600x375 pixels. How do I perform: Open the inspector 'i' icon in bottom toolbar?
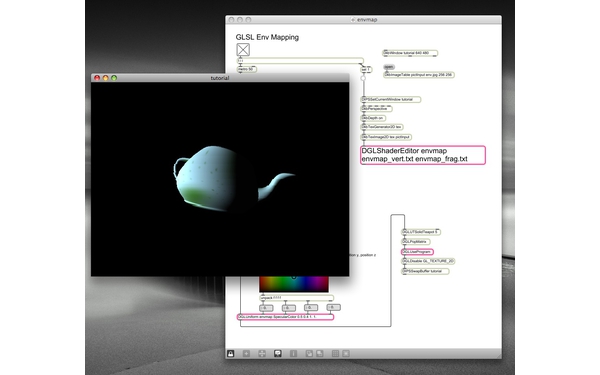click(x=293, y=354)
